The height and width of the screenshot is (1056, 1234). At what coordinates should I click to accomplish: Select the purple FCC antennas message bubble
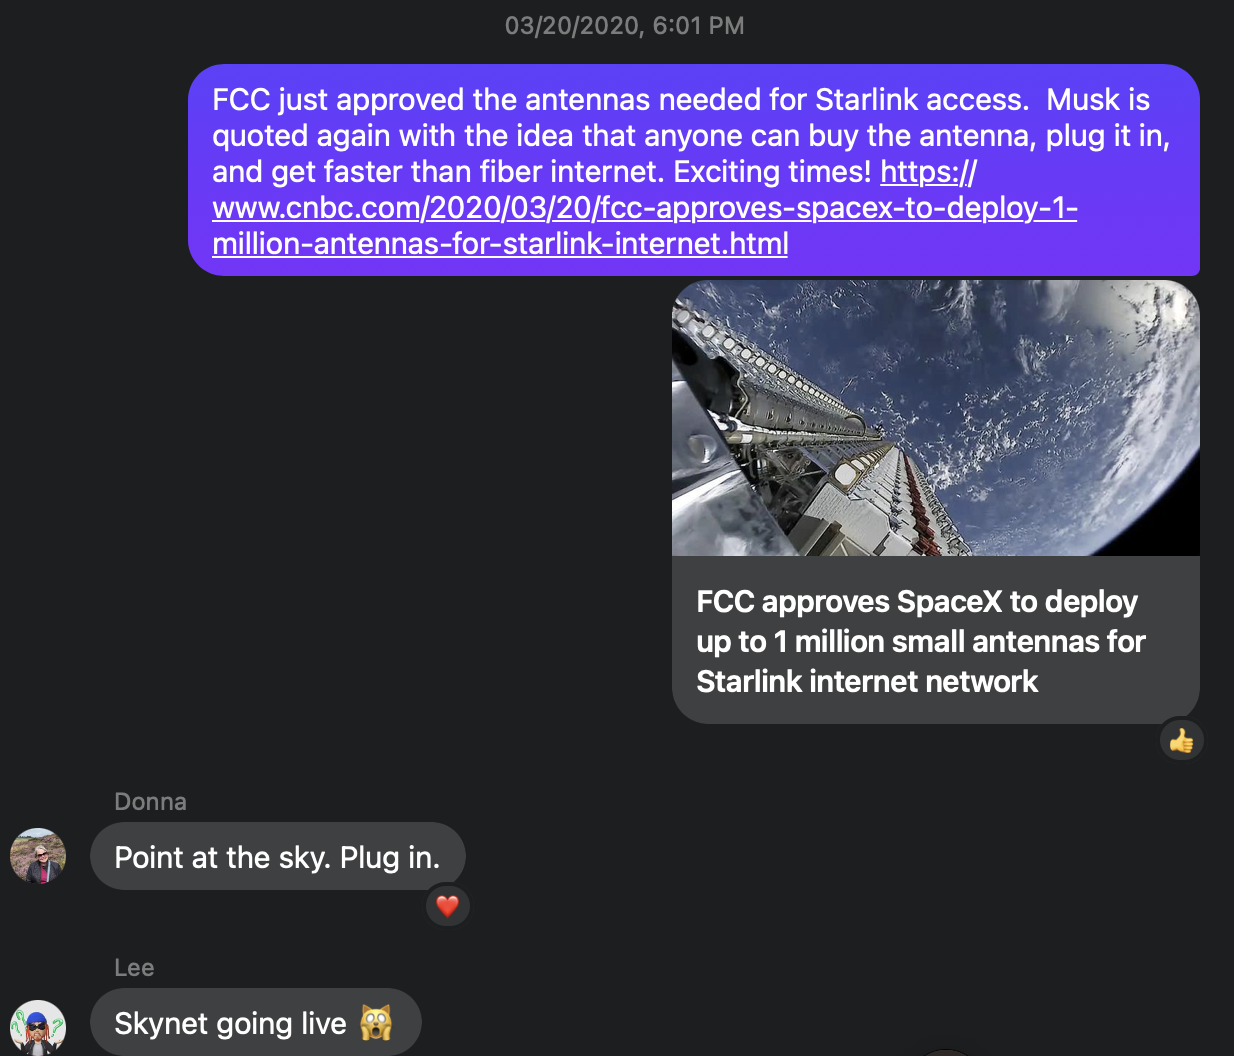pyautogui.click(x=694, y=170)
